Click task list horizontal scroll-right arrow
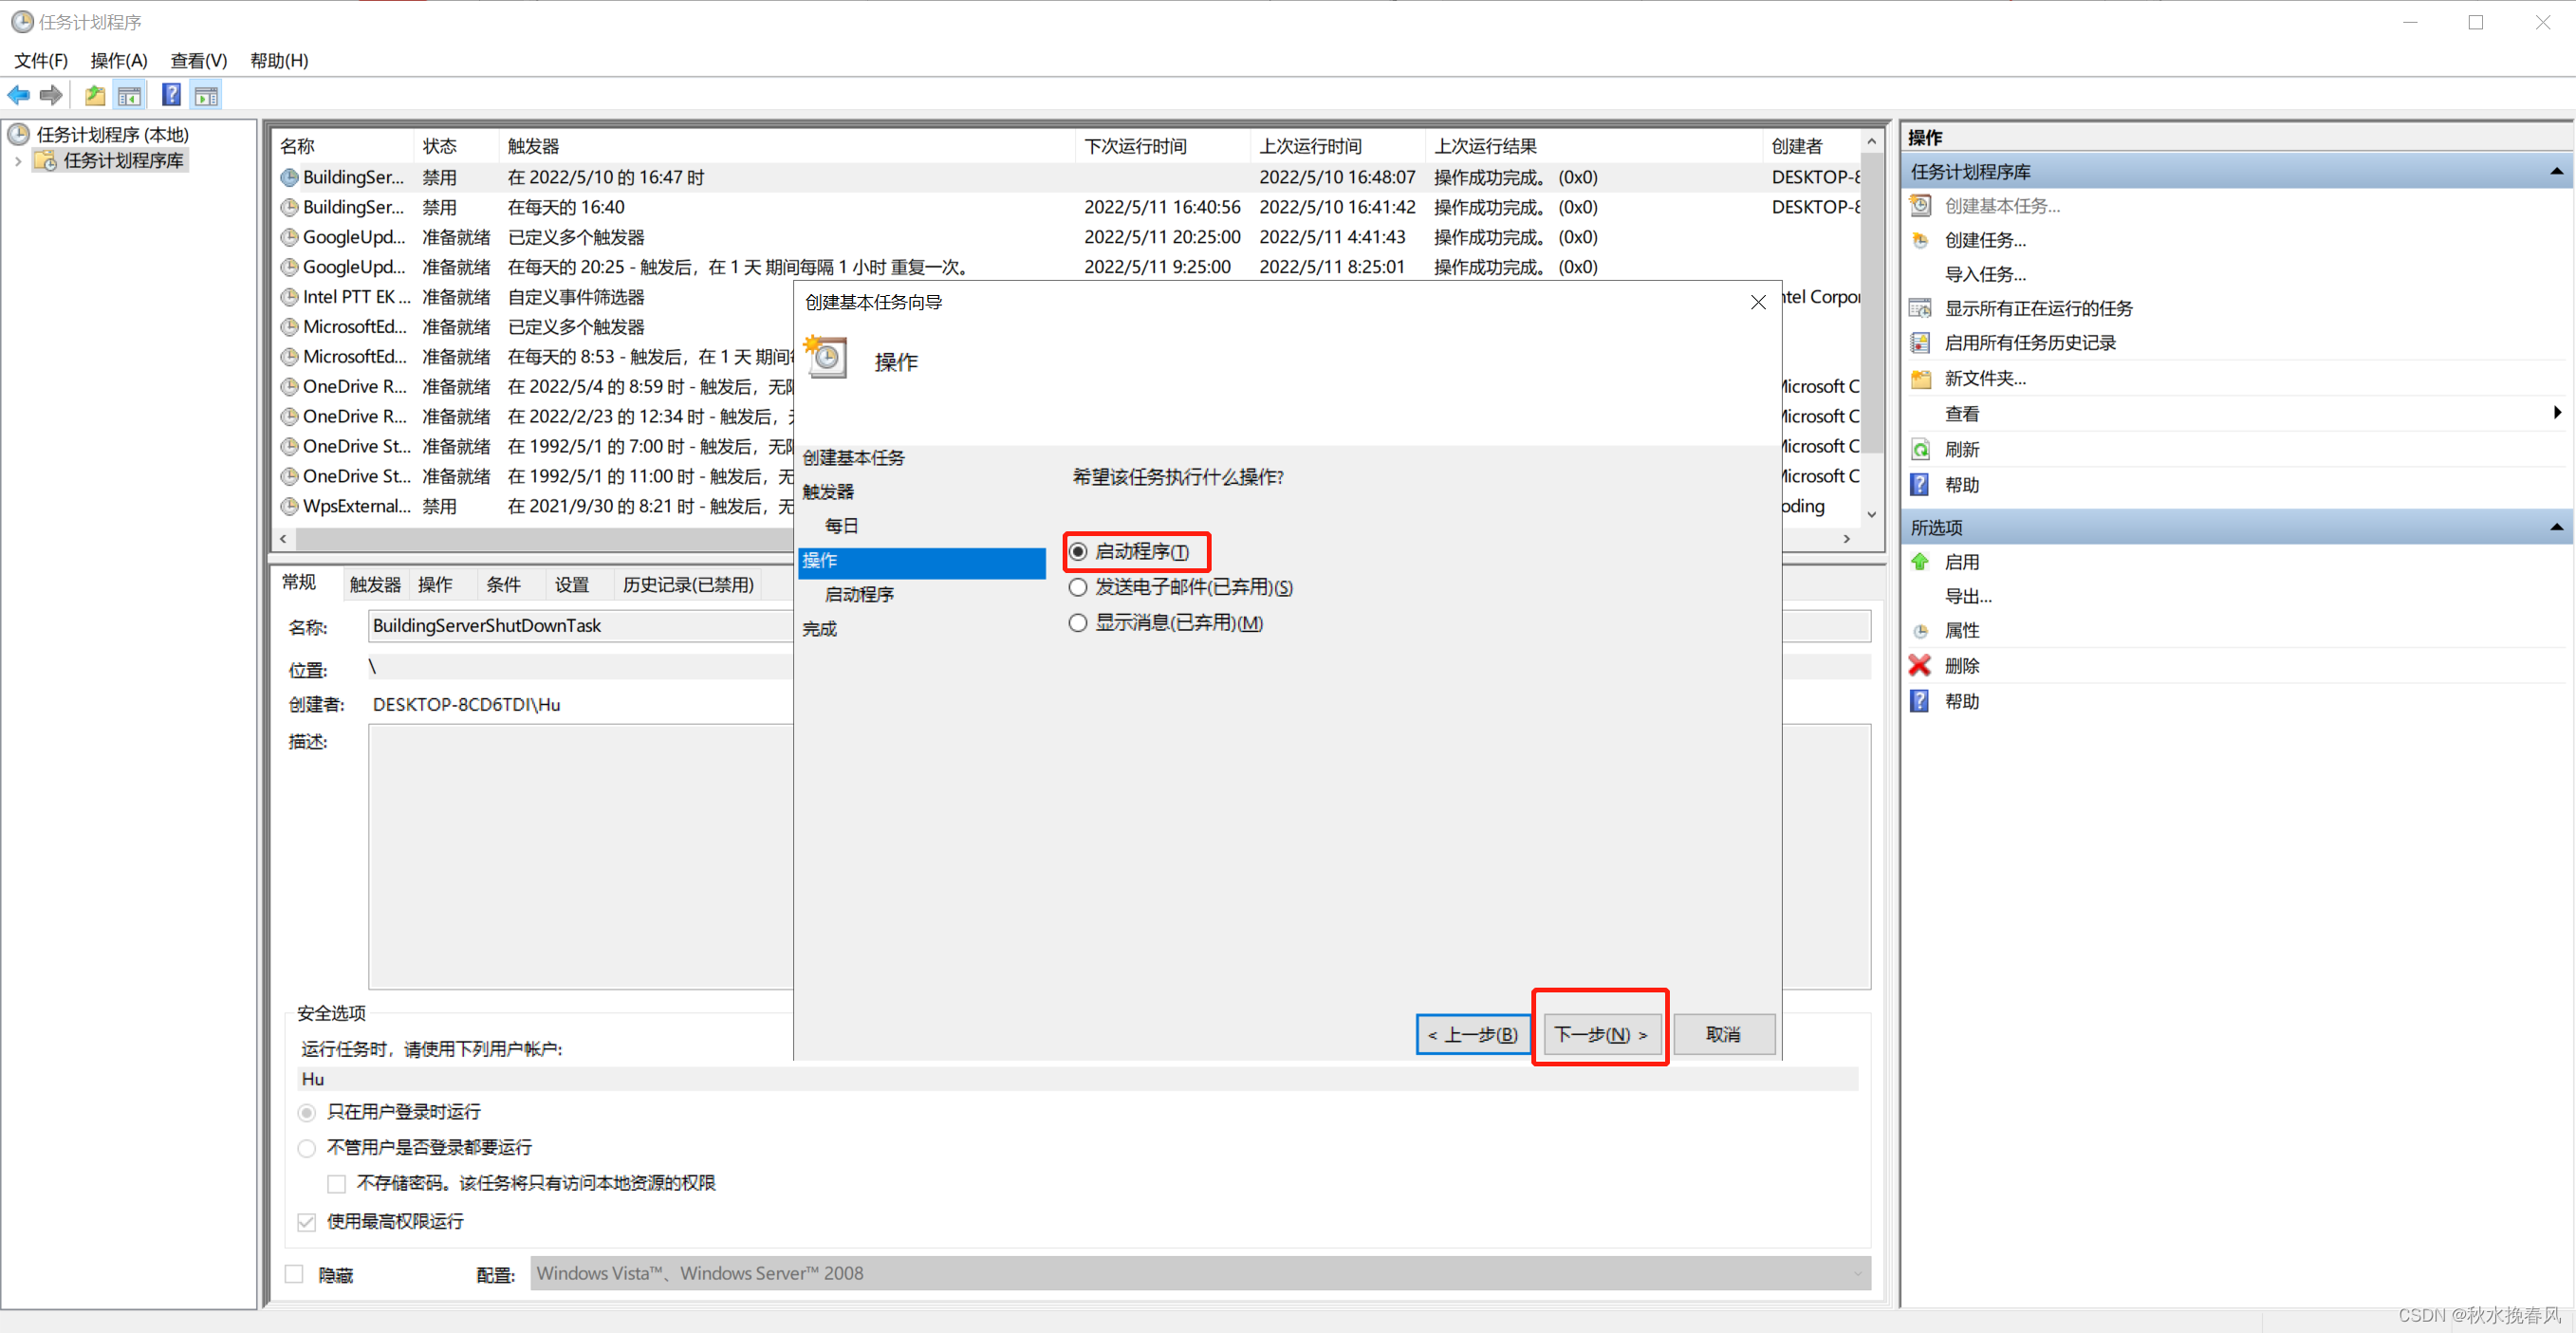 click(x=1847, y=539)
